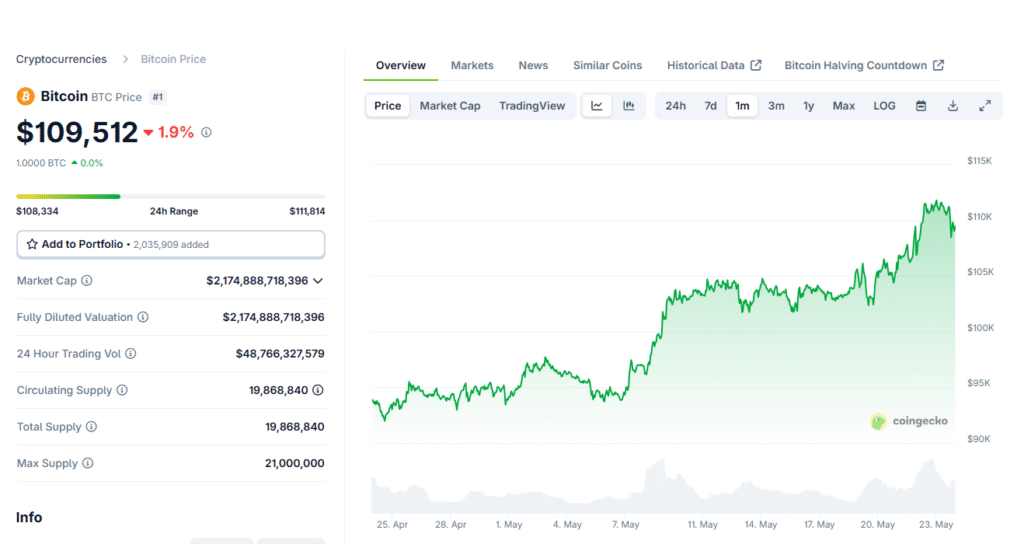
Task: Click the $100K price axis label
Action: [981, 328]
